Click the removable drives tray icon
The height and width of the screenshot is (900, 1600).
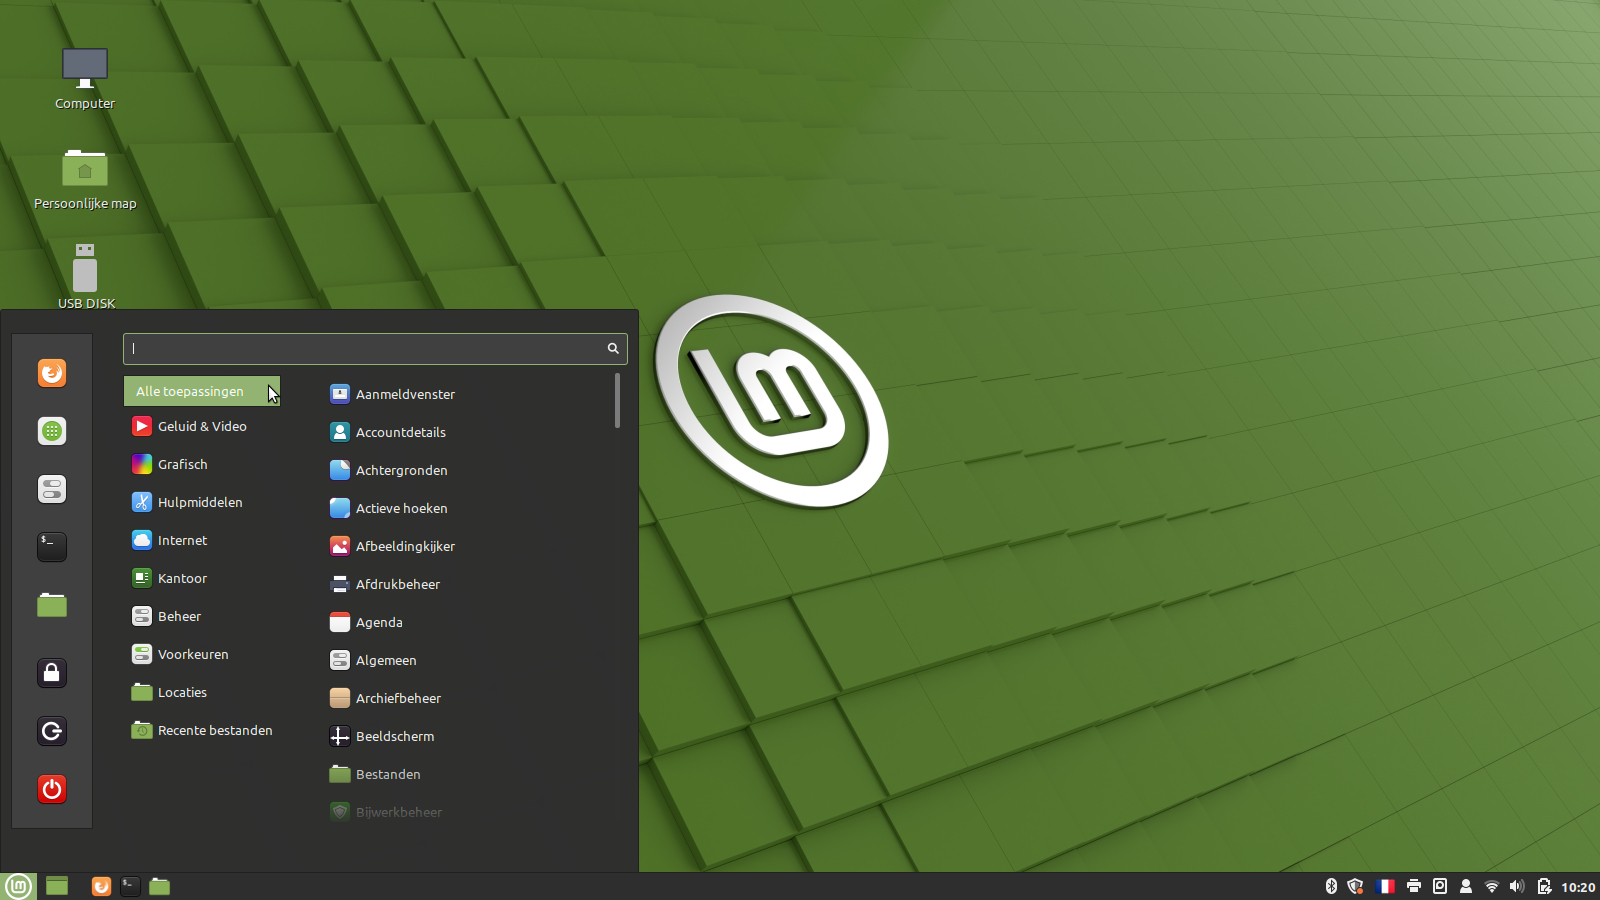[x=1440, y=886]
